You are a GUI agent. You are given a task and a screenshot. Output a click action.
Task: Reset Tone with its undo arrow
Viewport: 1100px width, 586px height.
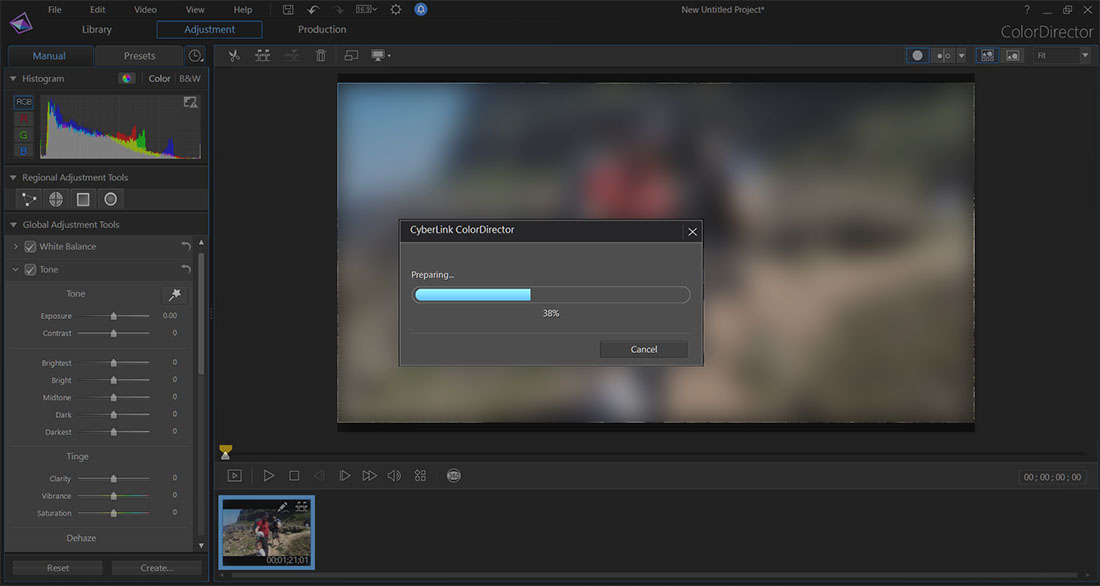(186, 269)
